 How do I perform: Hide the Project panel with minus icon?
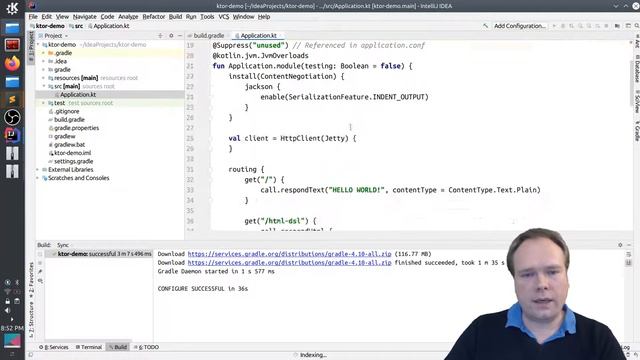point(180,36)
